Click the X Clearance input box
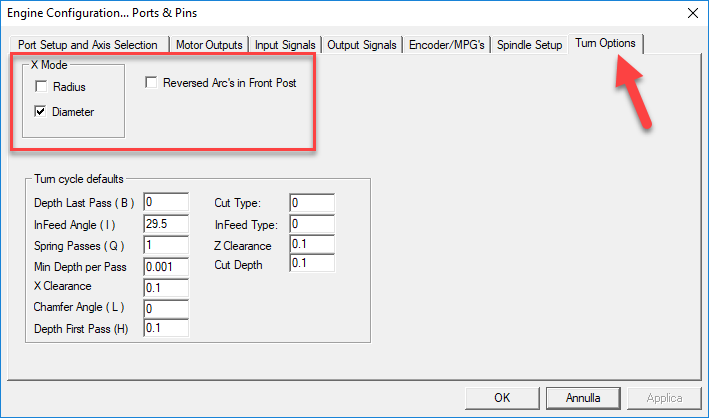 [x=166, y=287]
